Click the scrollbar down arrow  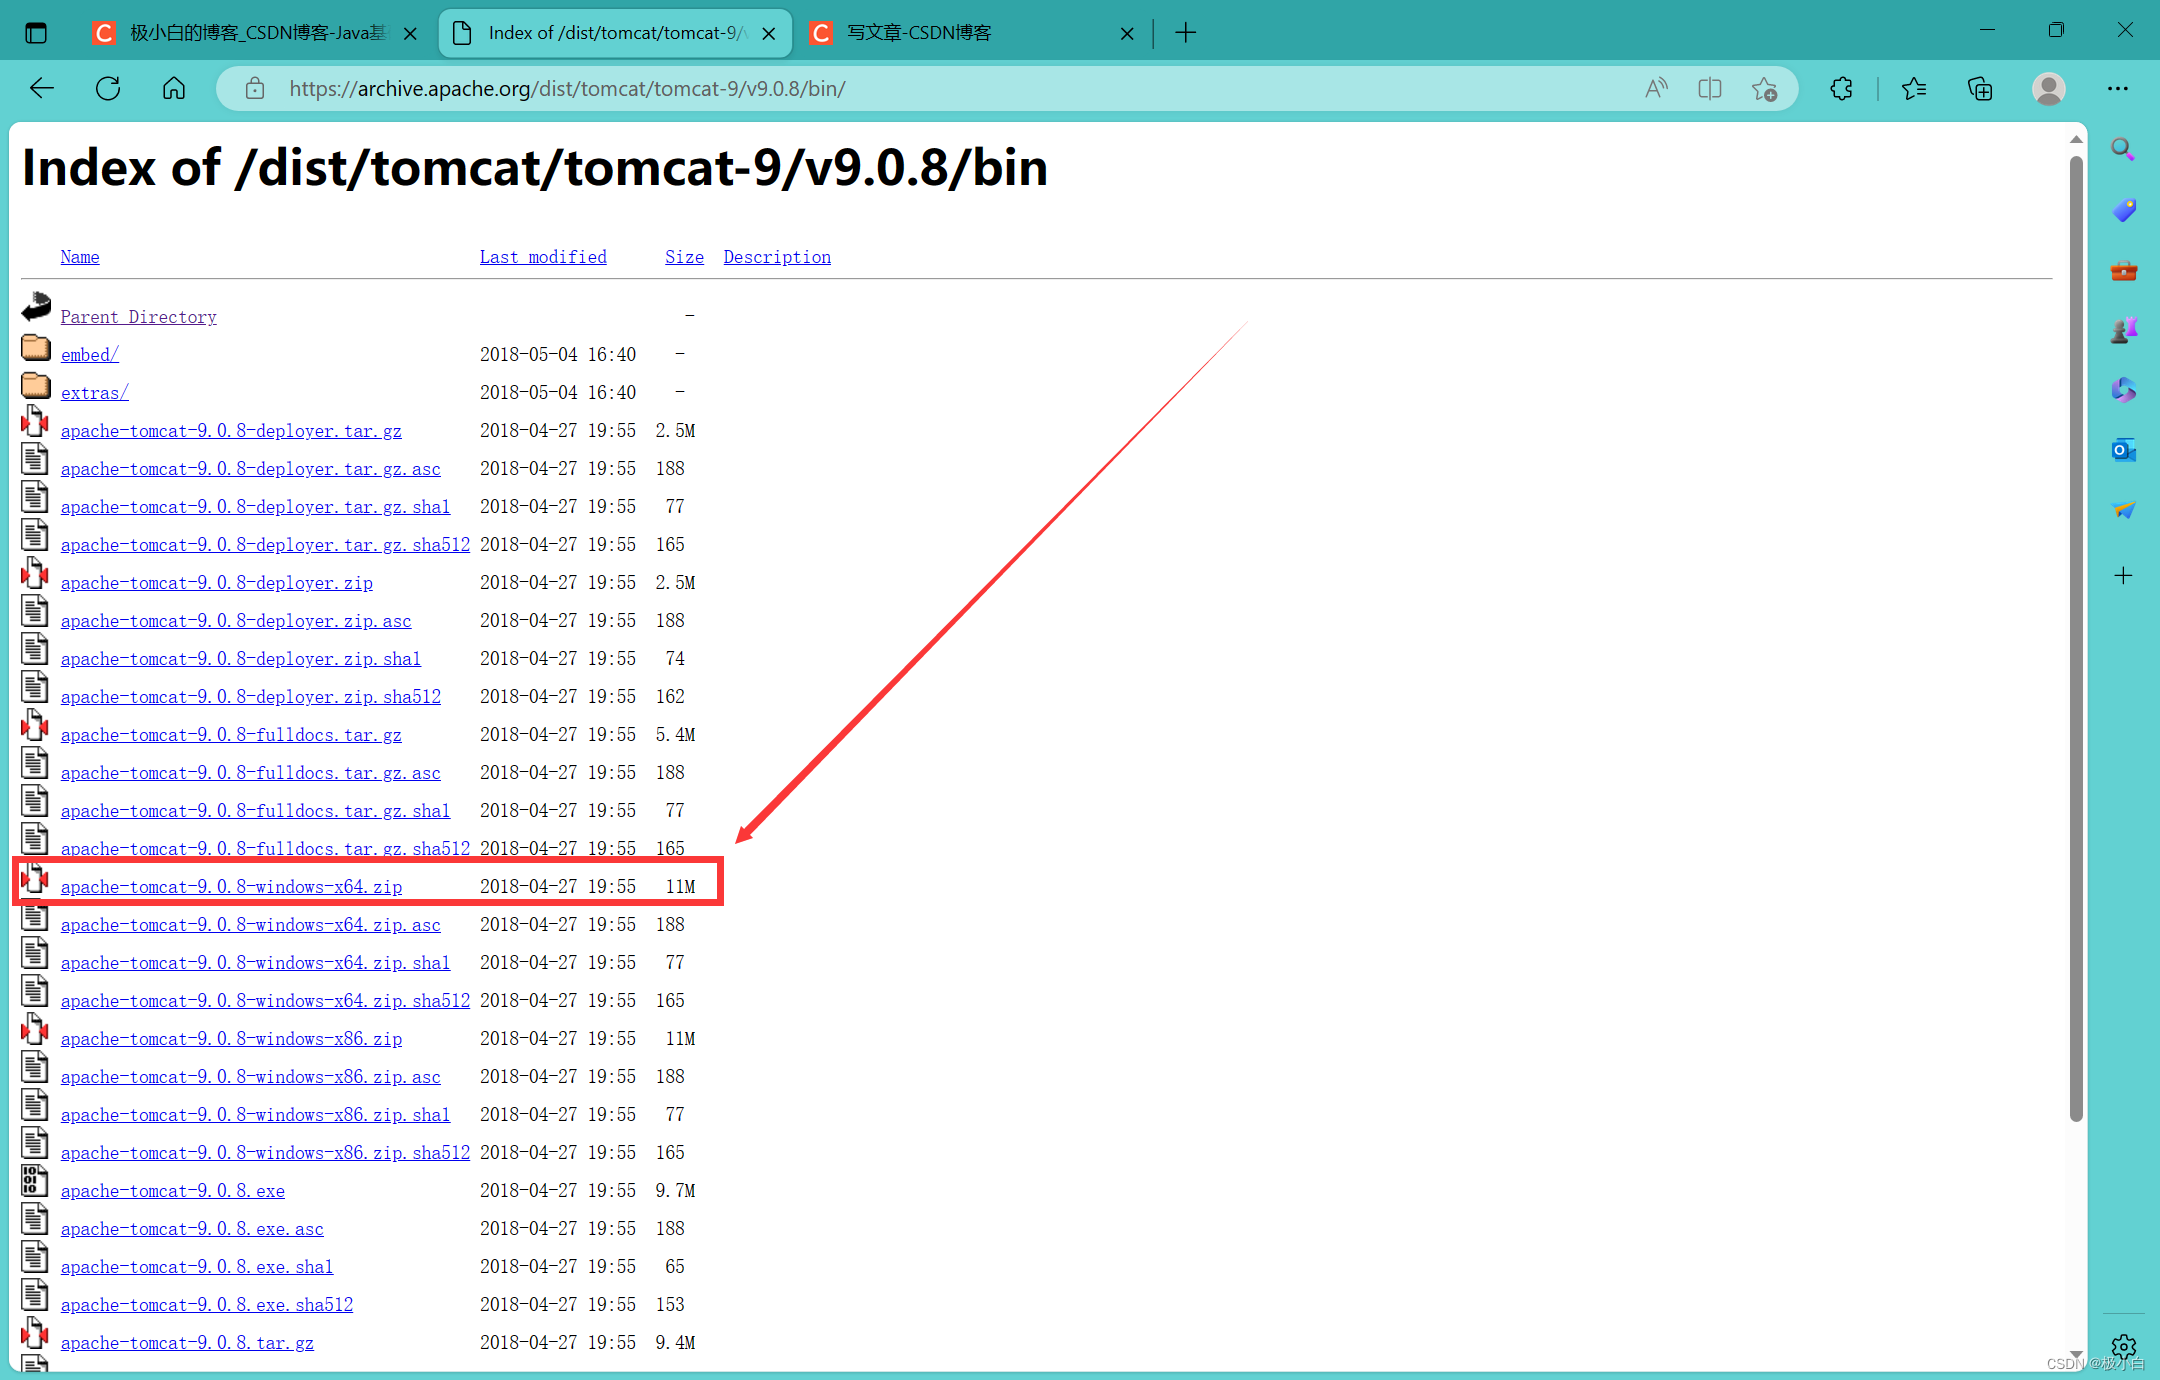[x=2076, y=1355]
